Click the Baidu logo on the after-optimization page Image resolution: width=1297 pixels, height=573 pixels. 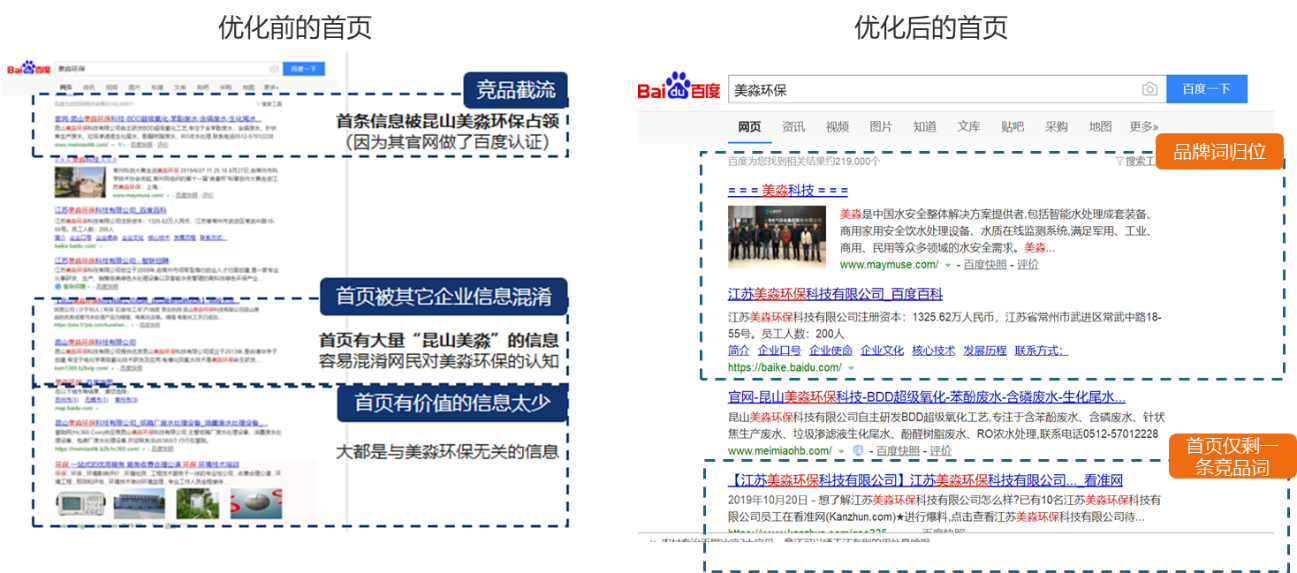[679, 88]
